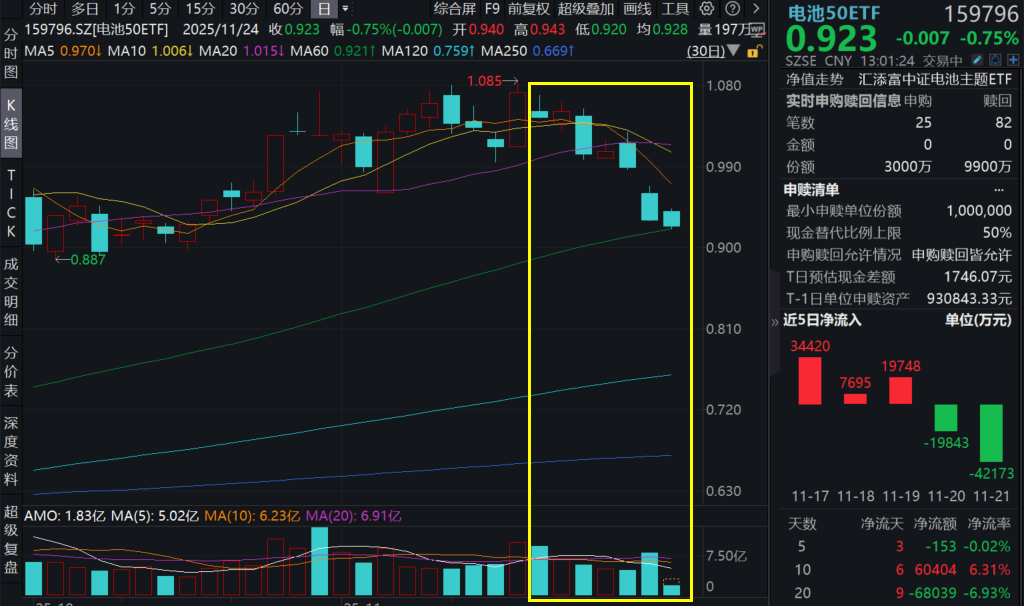Screen dimensions: 1024x606
Task: Add the ETF to watchlist via plus icon
Action: [x=1014, y=60]
